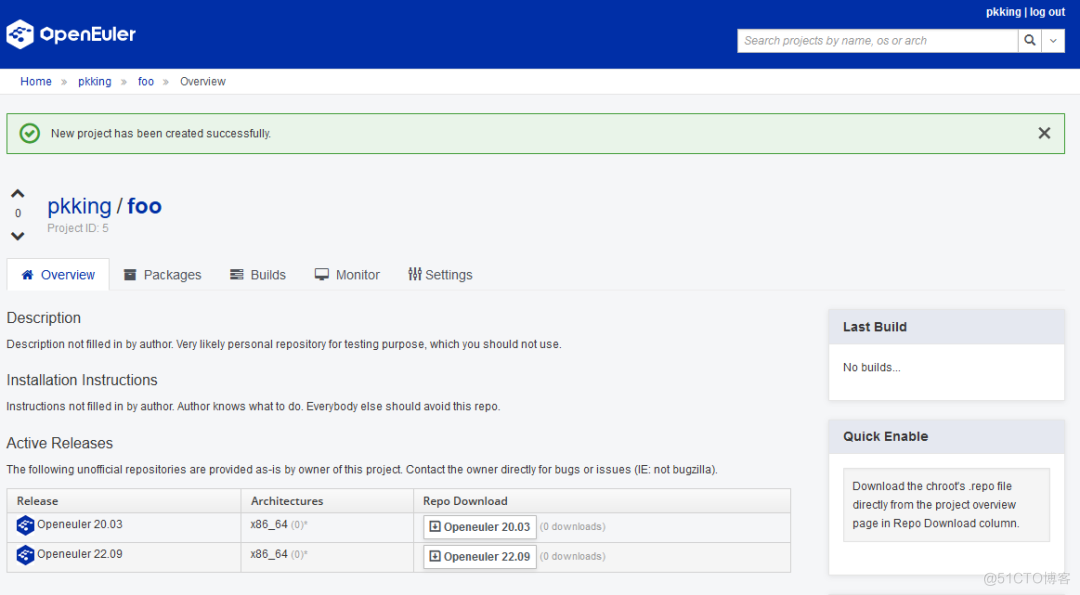Click the Openeuler 20.03 release name
This screenshot has height=595, width=1080.
pyautogui.click(x=80, y=524)
